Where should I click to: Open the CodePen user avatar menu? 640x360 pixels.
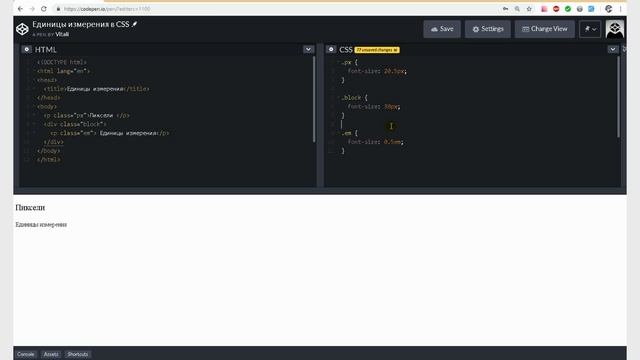(x=615, y=29)
